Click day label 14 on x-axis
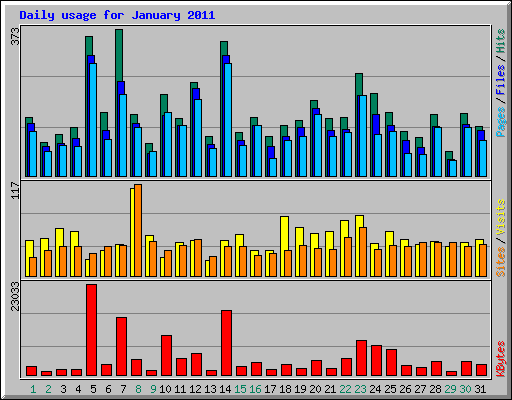The width and height of the screenshot is (512, 400). [x=225, y=389]
